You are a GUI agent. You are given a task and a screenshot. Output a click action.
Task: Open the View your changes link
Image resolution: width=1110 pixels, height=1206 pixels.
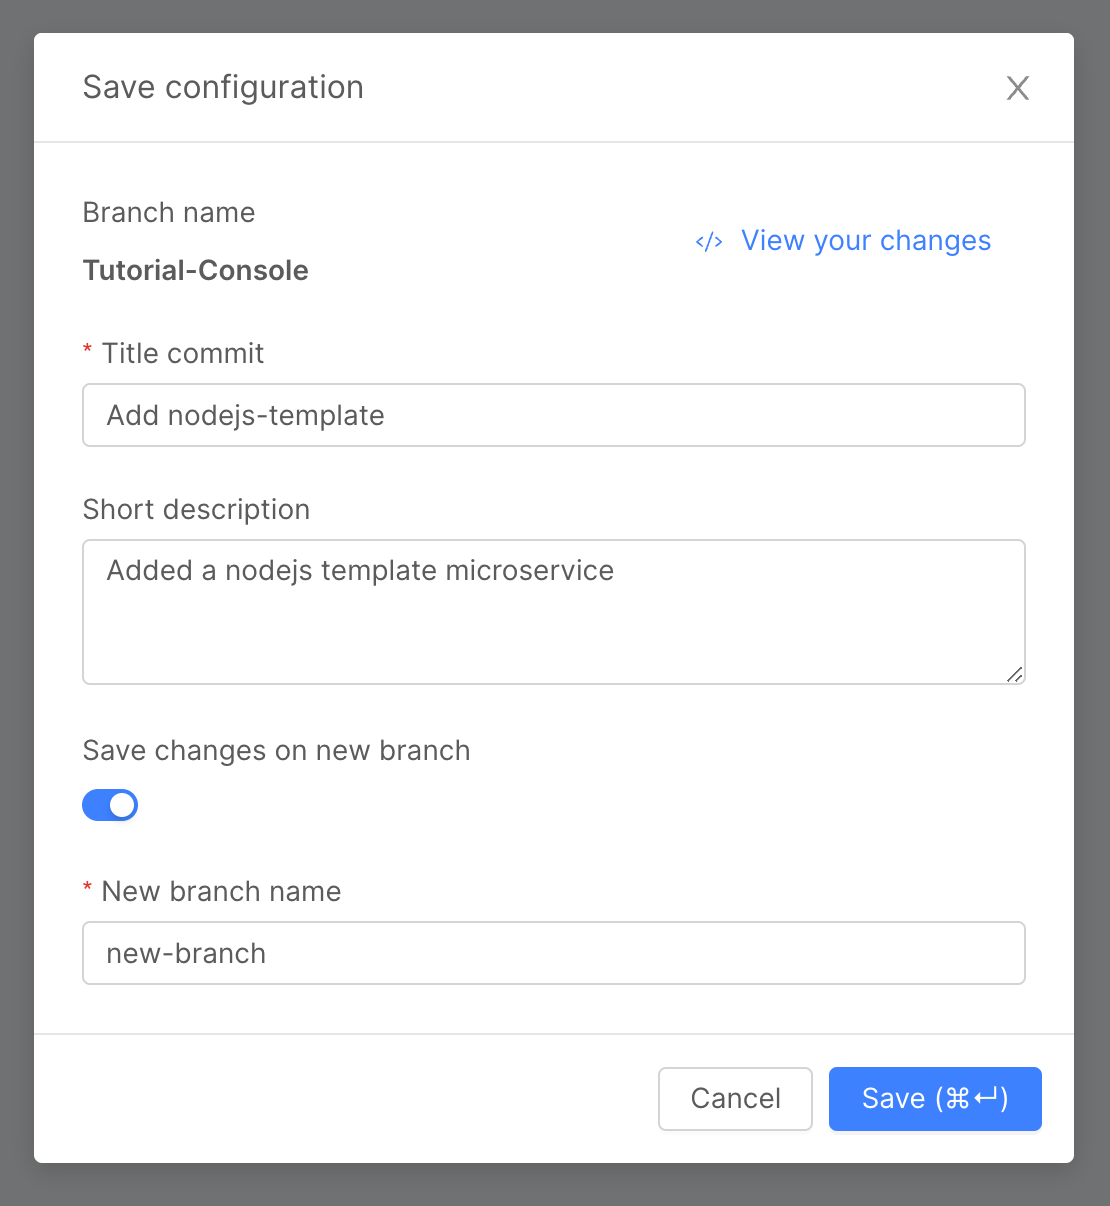pos(865,240)
